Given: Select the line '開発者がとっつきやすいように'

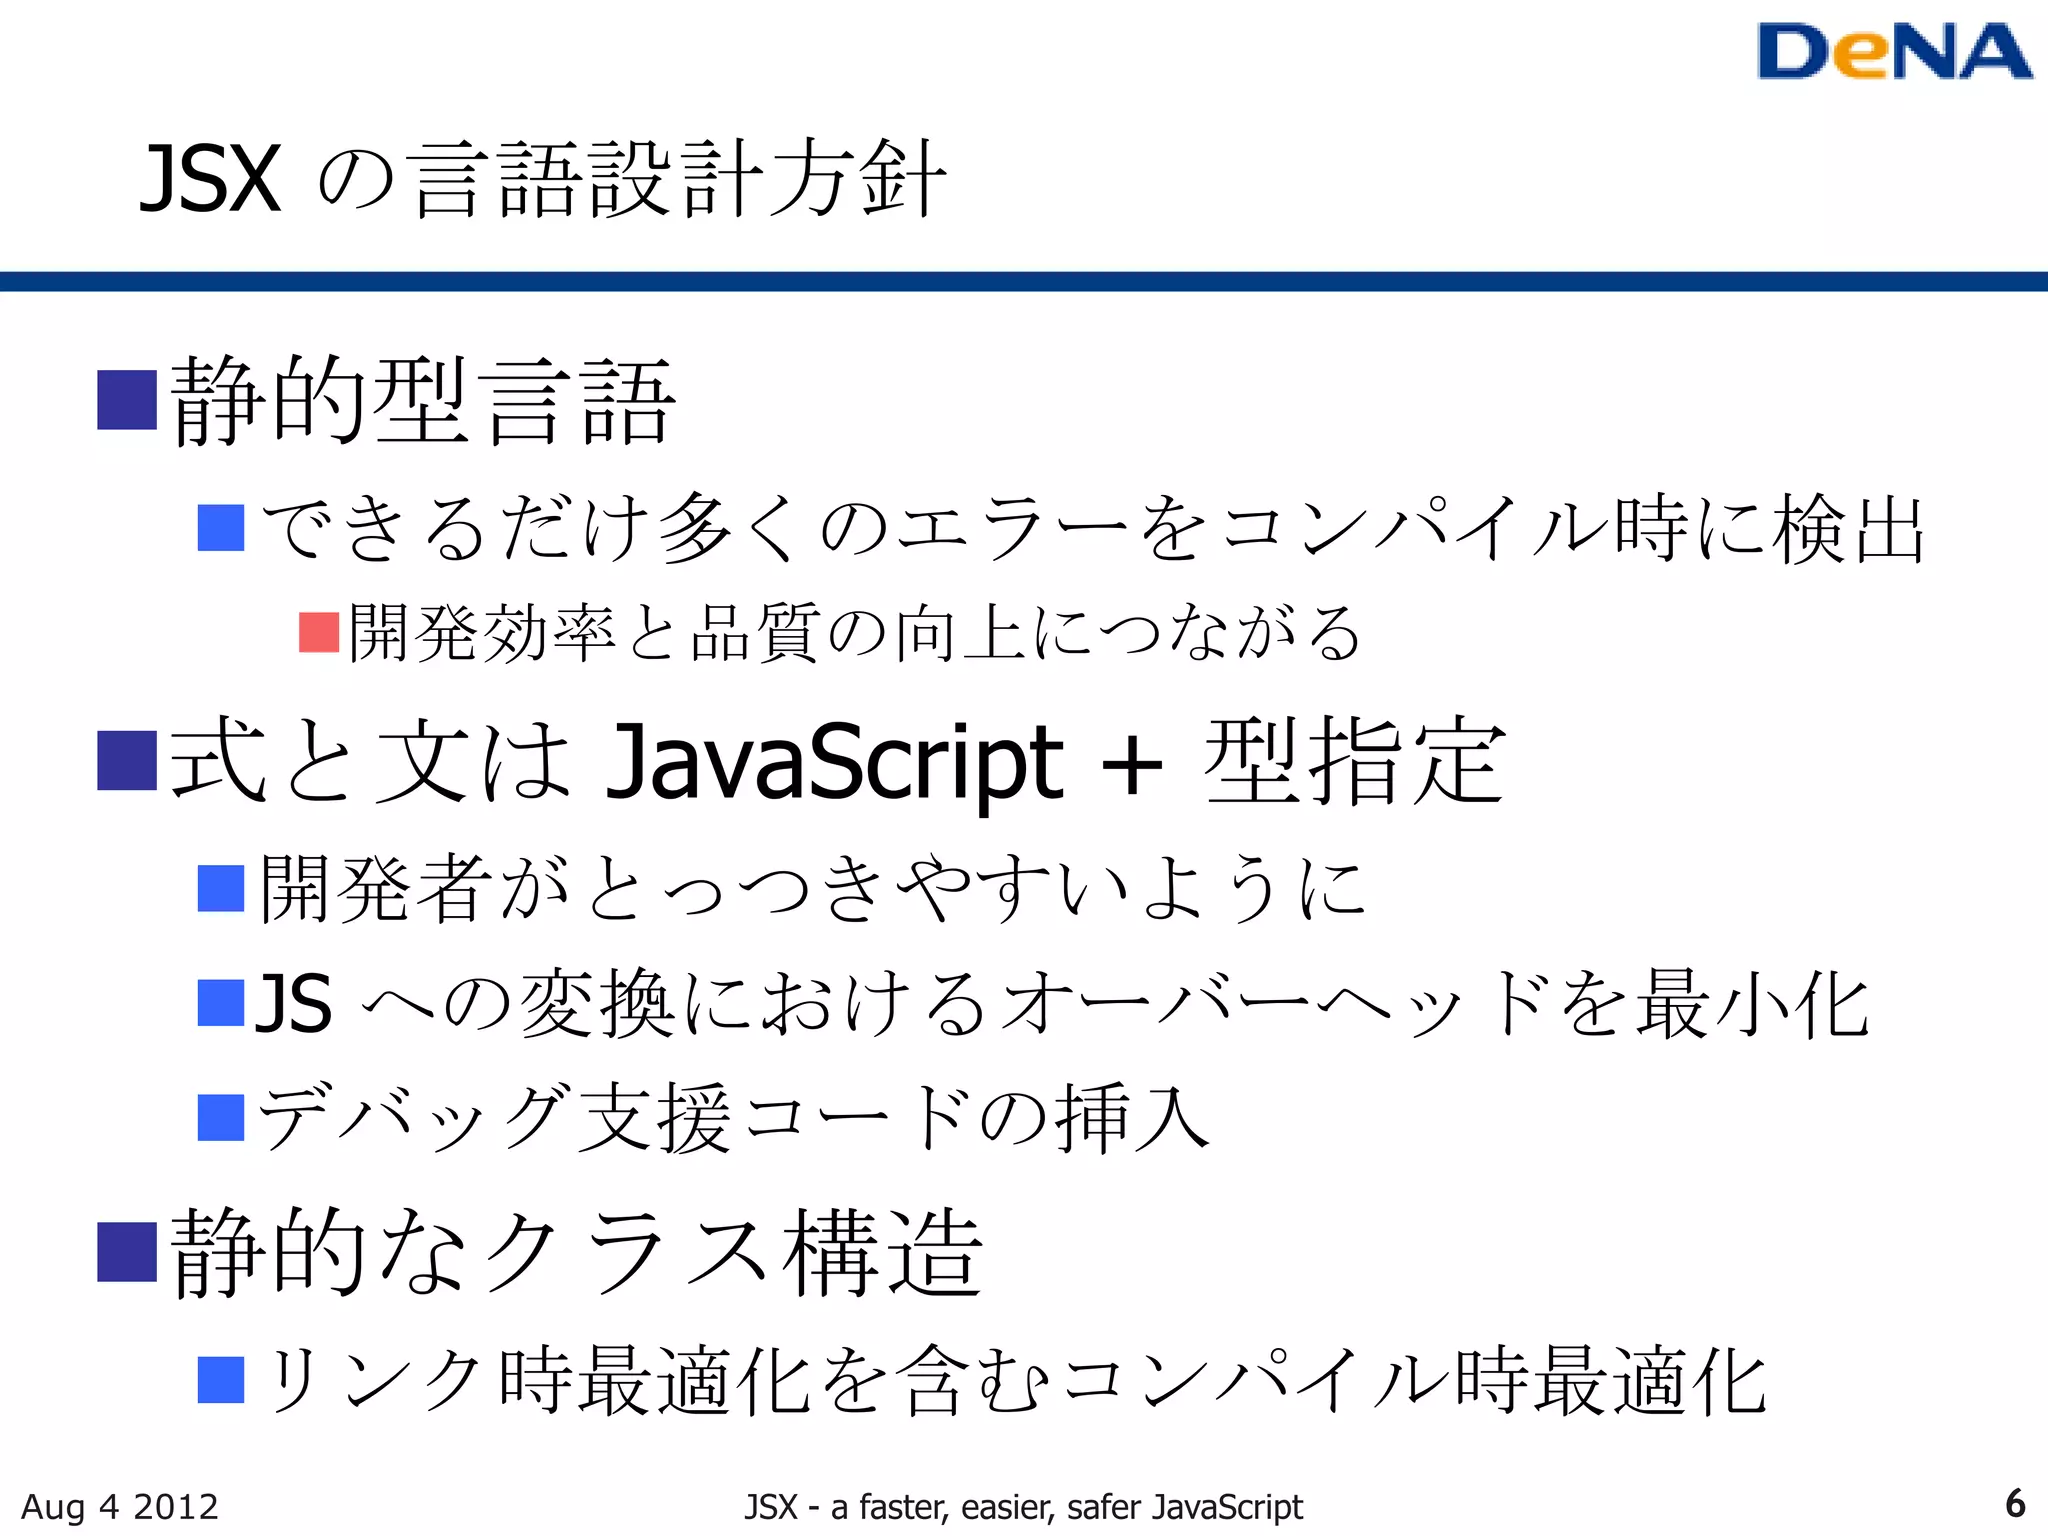Looking at the screenshot, I should tap(813, 888).
